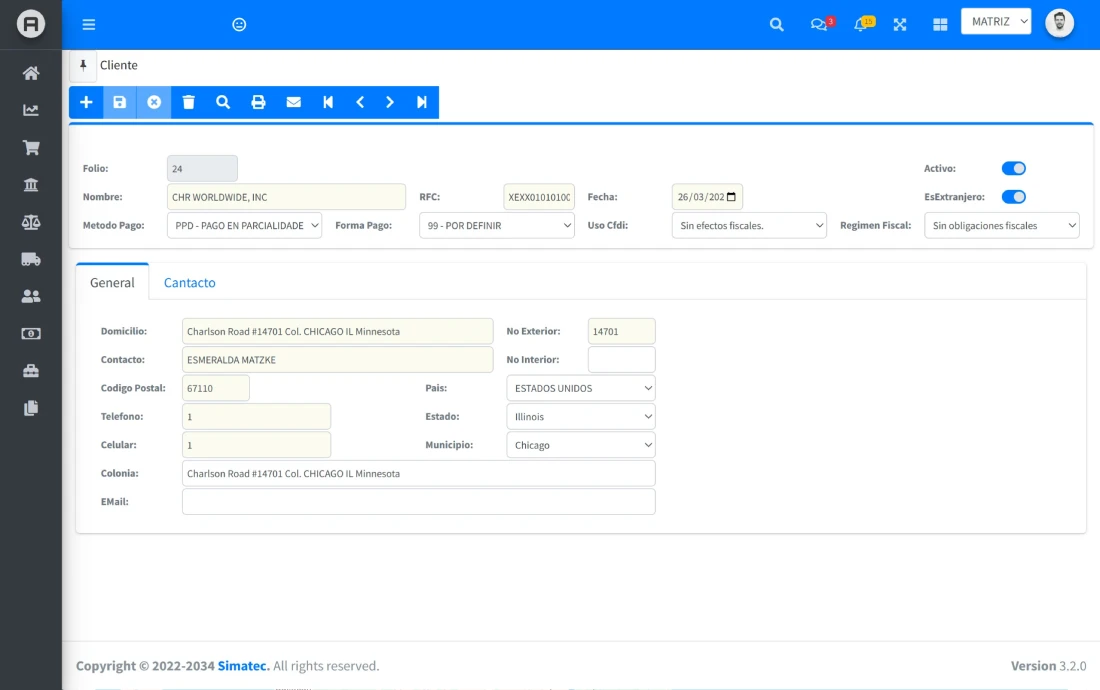The width and height of the screenshot is (1100, 690).
Task: Open the balance scale sidebar section
Action: click(x=31, y=222)
